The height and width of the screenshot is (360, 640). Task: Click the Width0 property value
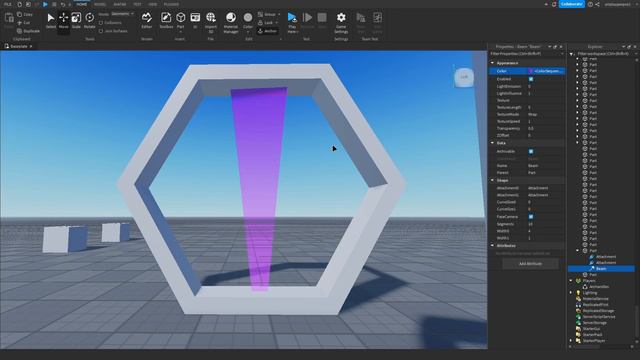(x=547, y=231)
